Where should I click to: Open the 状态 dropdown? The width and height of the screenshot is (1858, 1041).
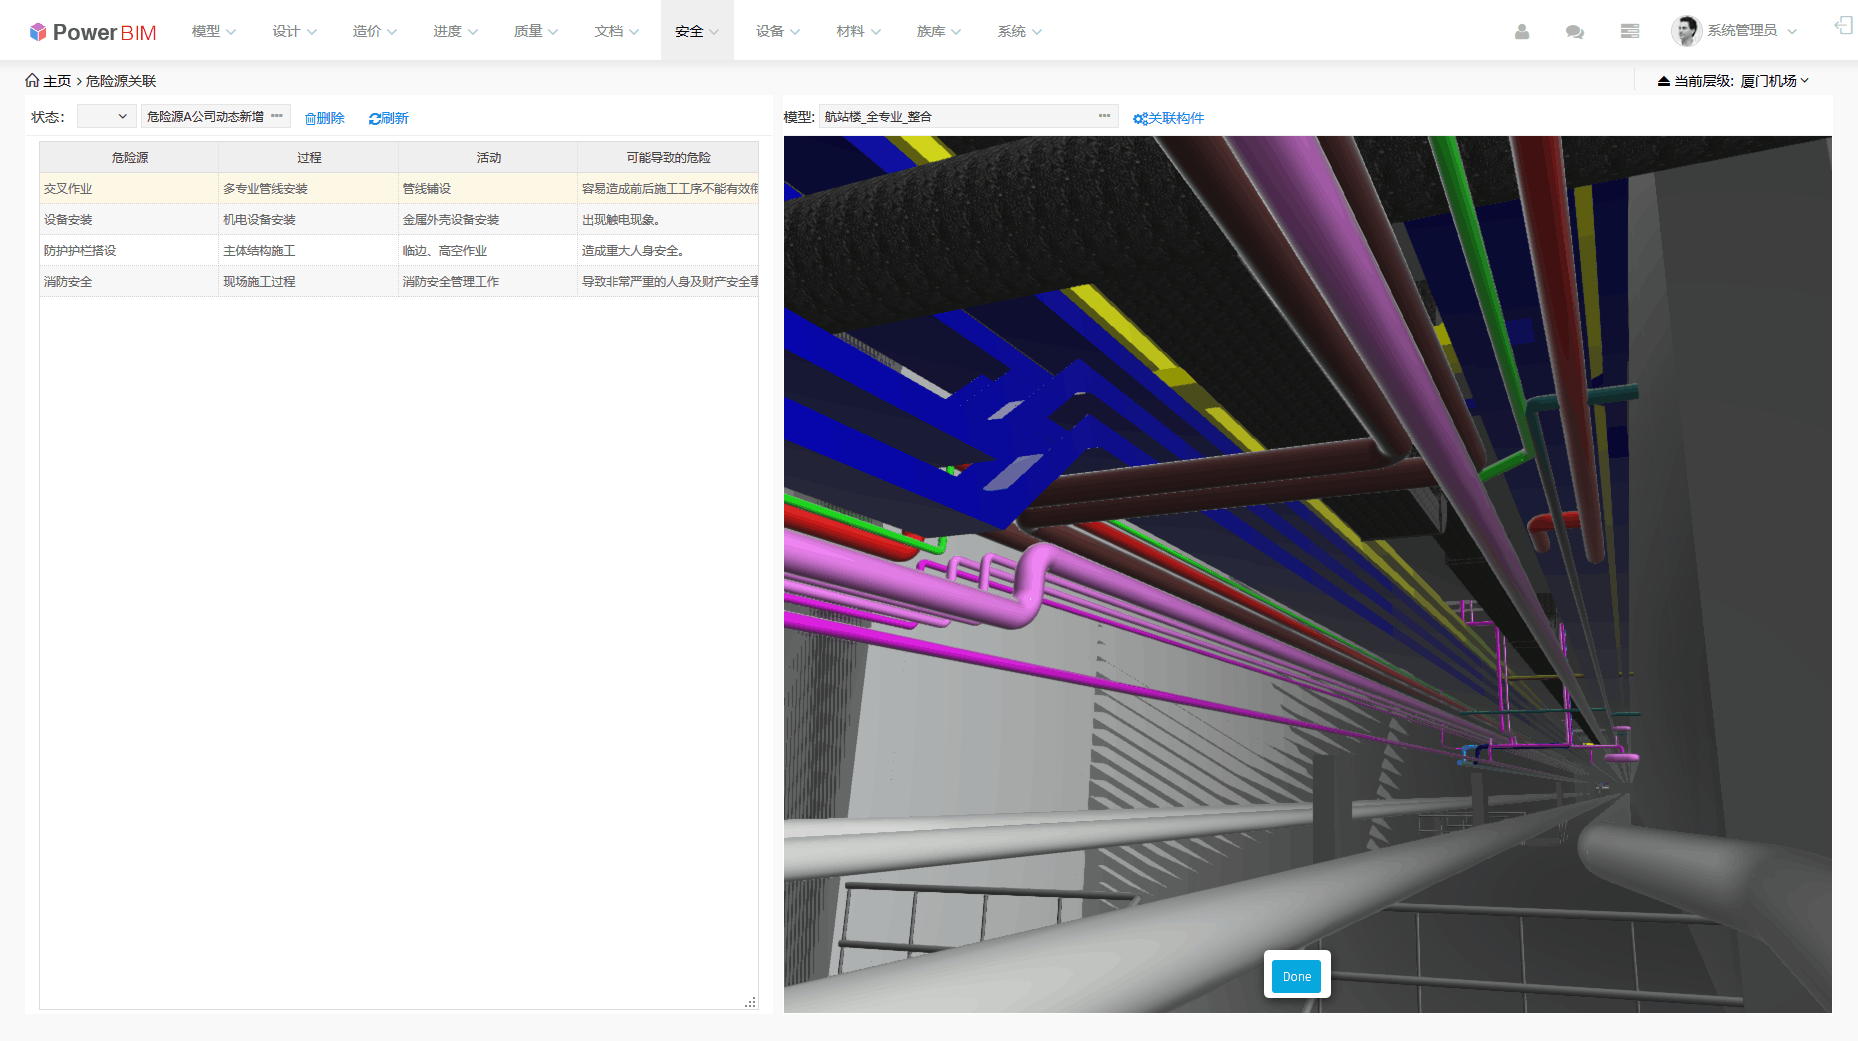(106, 117)
